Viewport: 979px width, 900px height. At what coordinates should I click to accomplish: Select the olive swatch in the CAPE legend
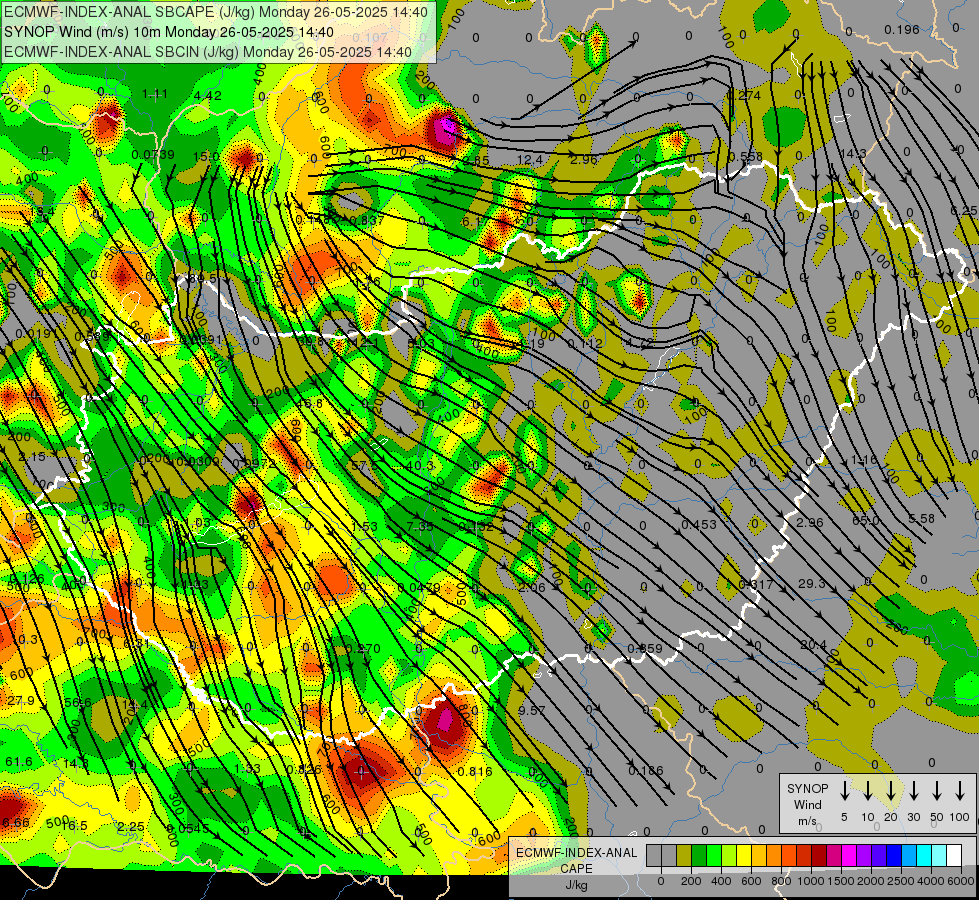(x=684, y=856)
